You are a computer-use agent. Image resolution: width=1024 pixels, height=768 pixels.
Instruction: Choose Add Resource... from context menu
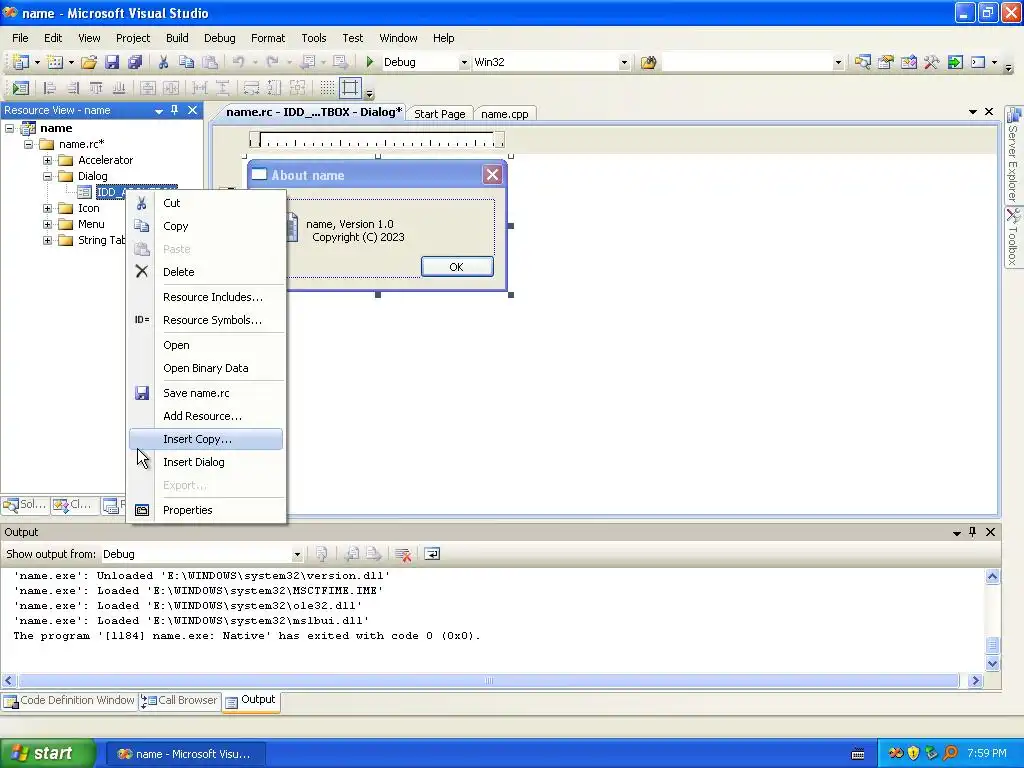(x=206, y=416)
